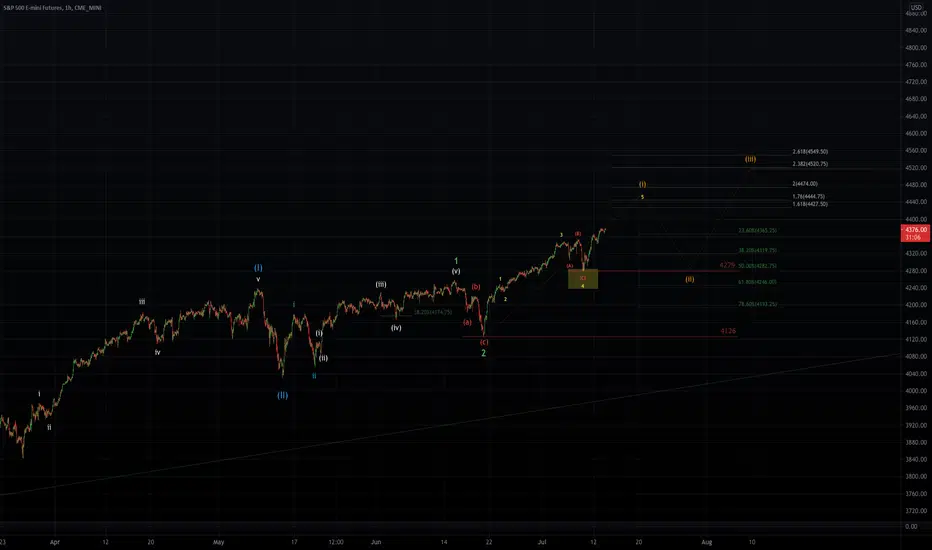Viewport: 932px width, 550px height.
Task: Click the Aug label on time axis
Action: tap(706, 542)
